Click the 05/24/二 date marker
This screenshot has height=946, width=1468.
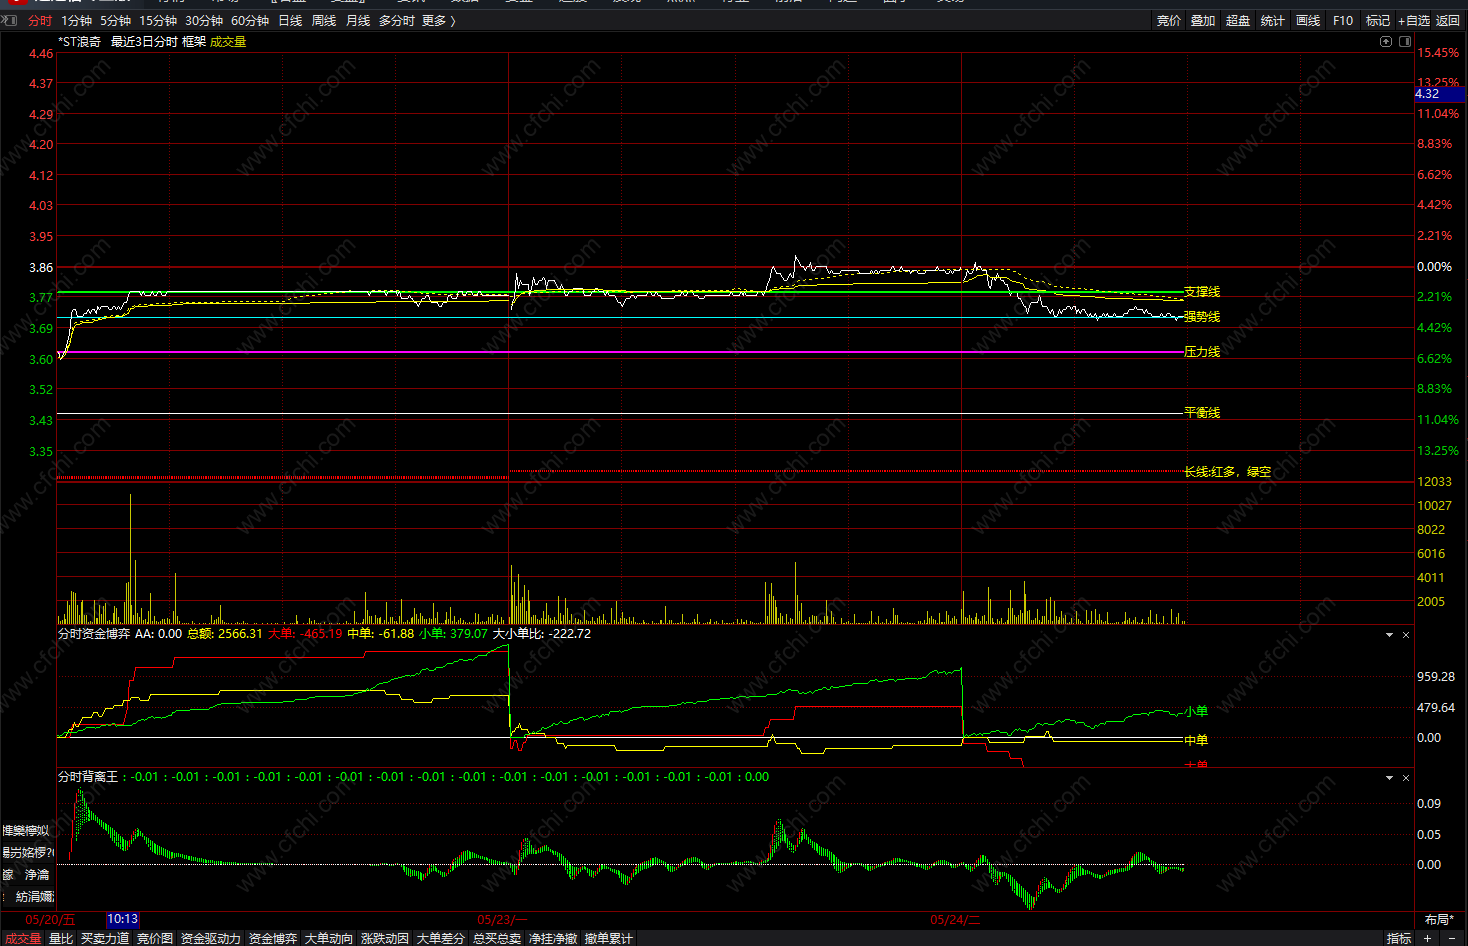coord(956,920)
